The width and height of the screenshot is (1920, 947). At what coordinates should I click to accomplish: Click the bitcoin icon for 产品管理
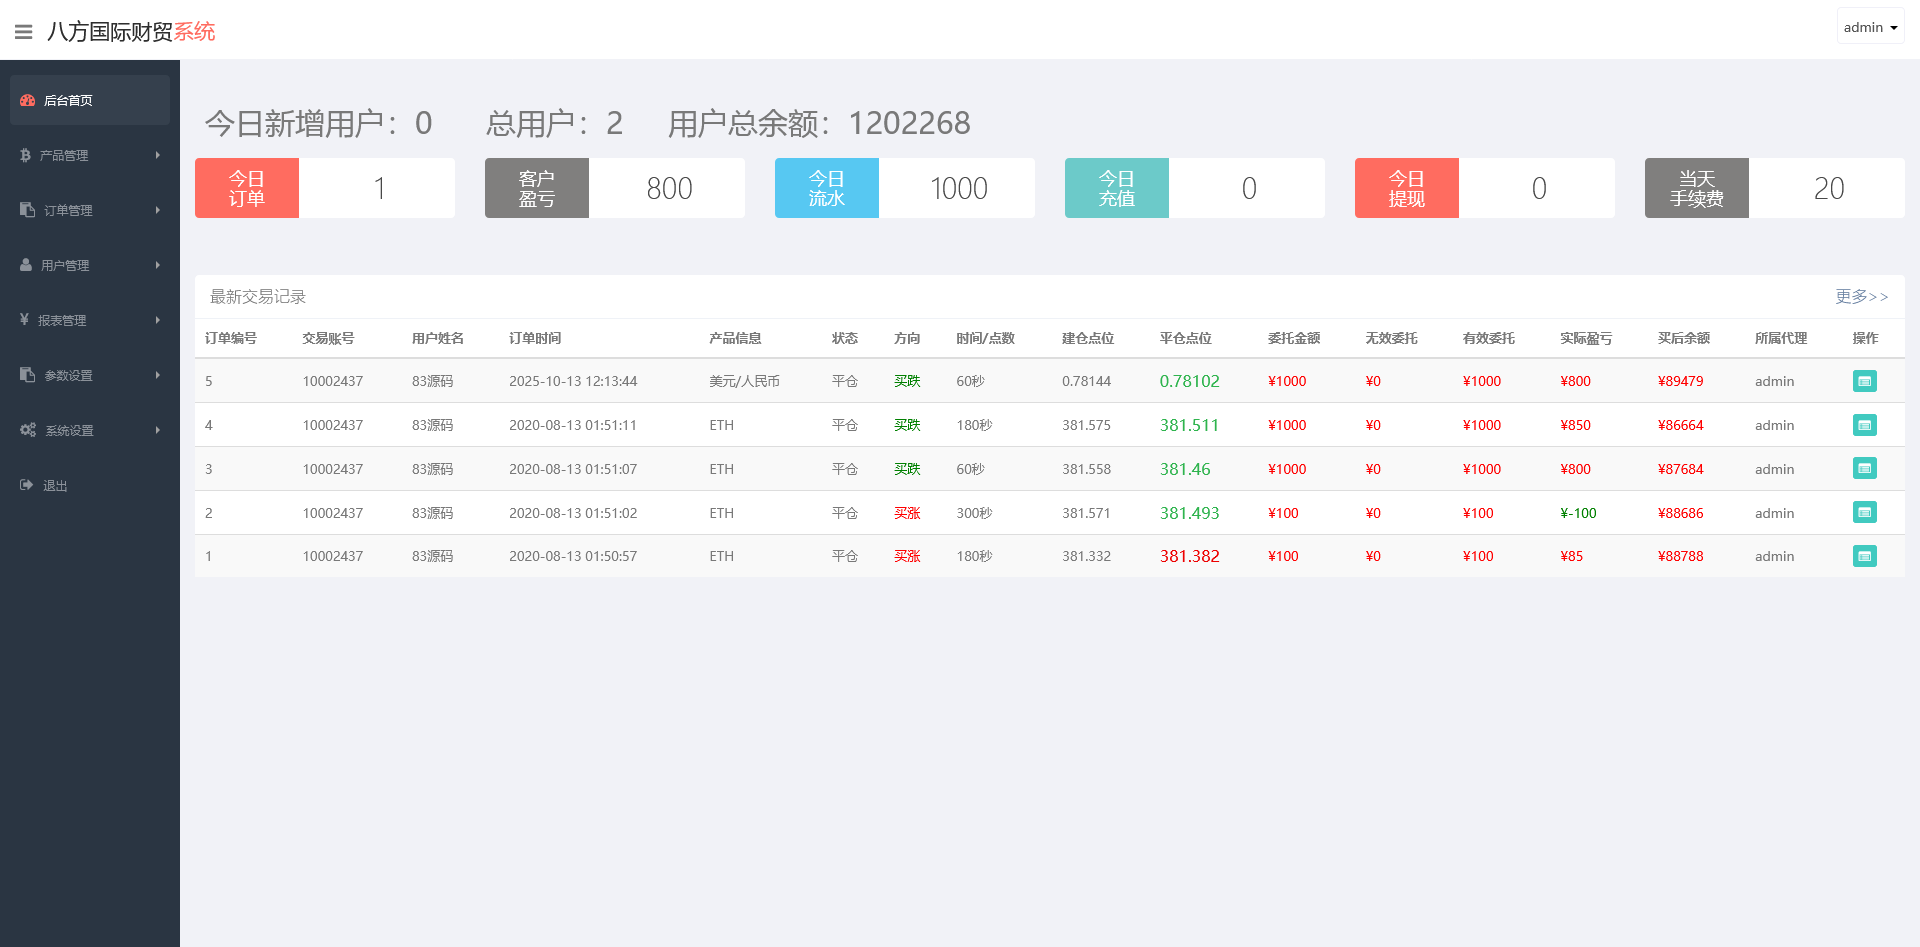[25, 155]
